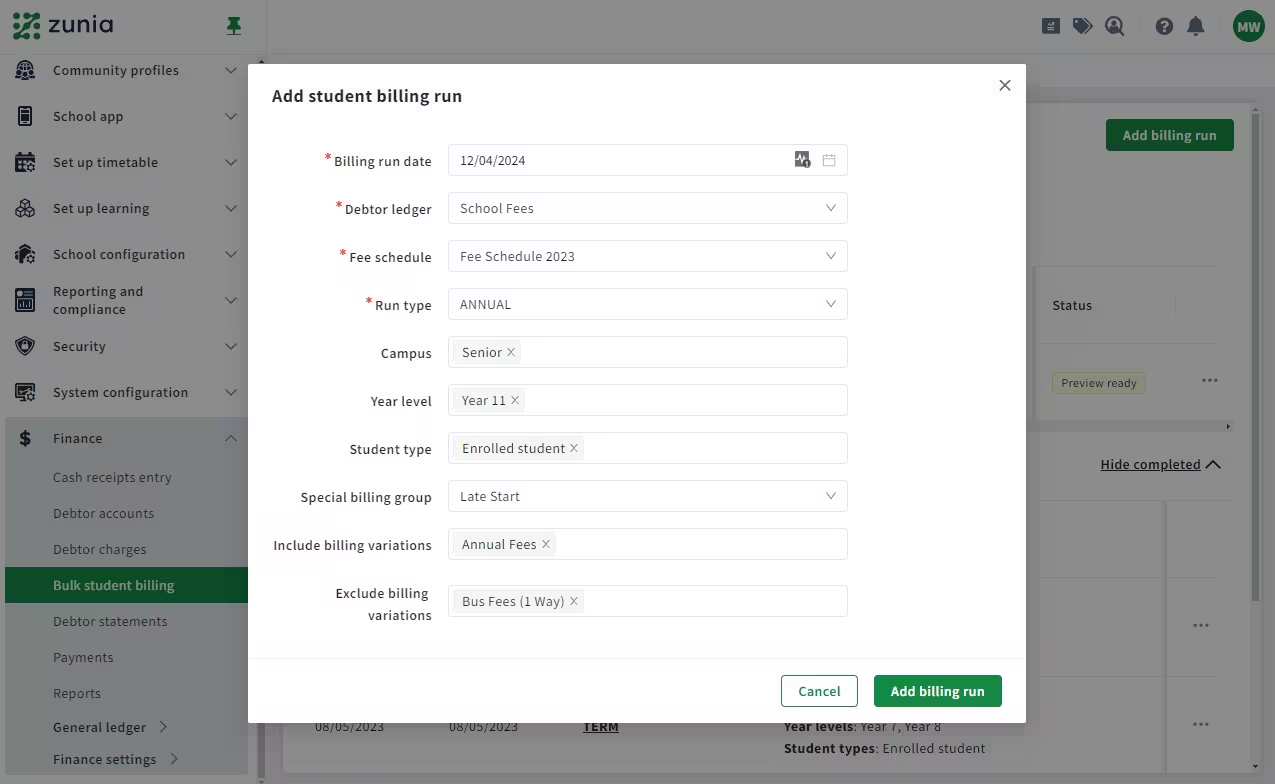Click the School configuration icon
The image size is (1275, 784).
(25, 254)
